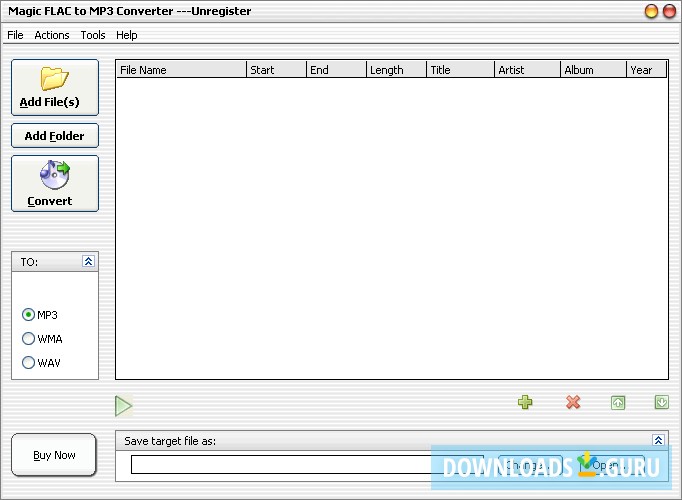Click the Year column header
Viewport: 682px width, 500px height.
(646, 70)
